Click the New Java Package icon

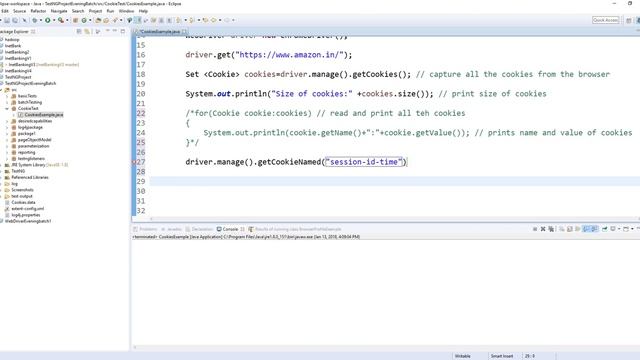75,20
